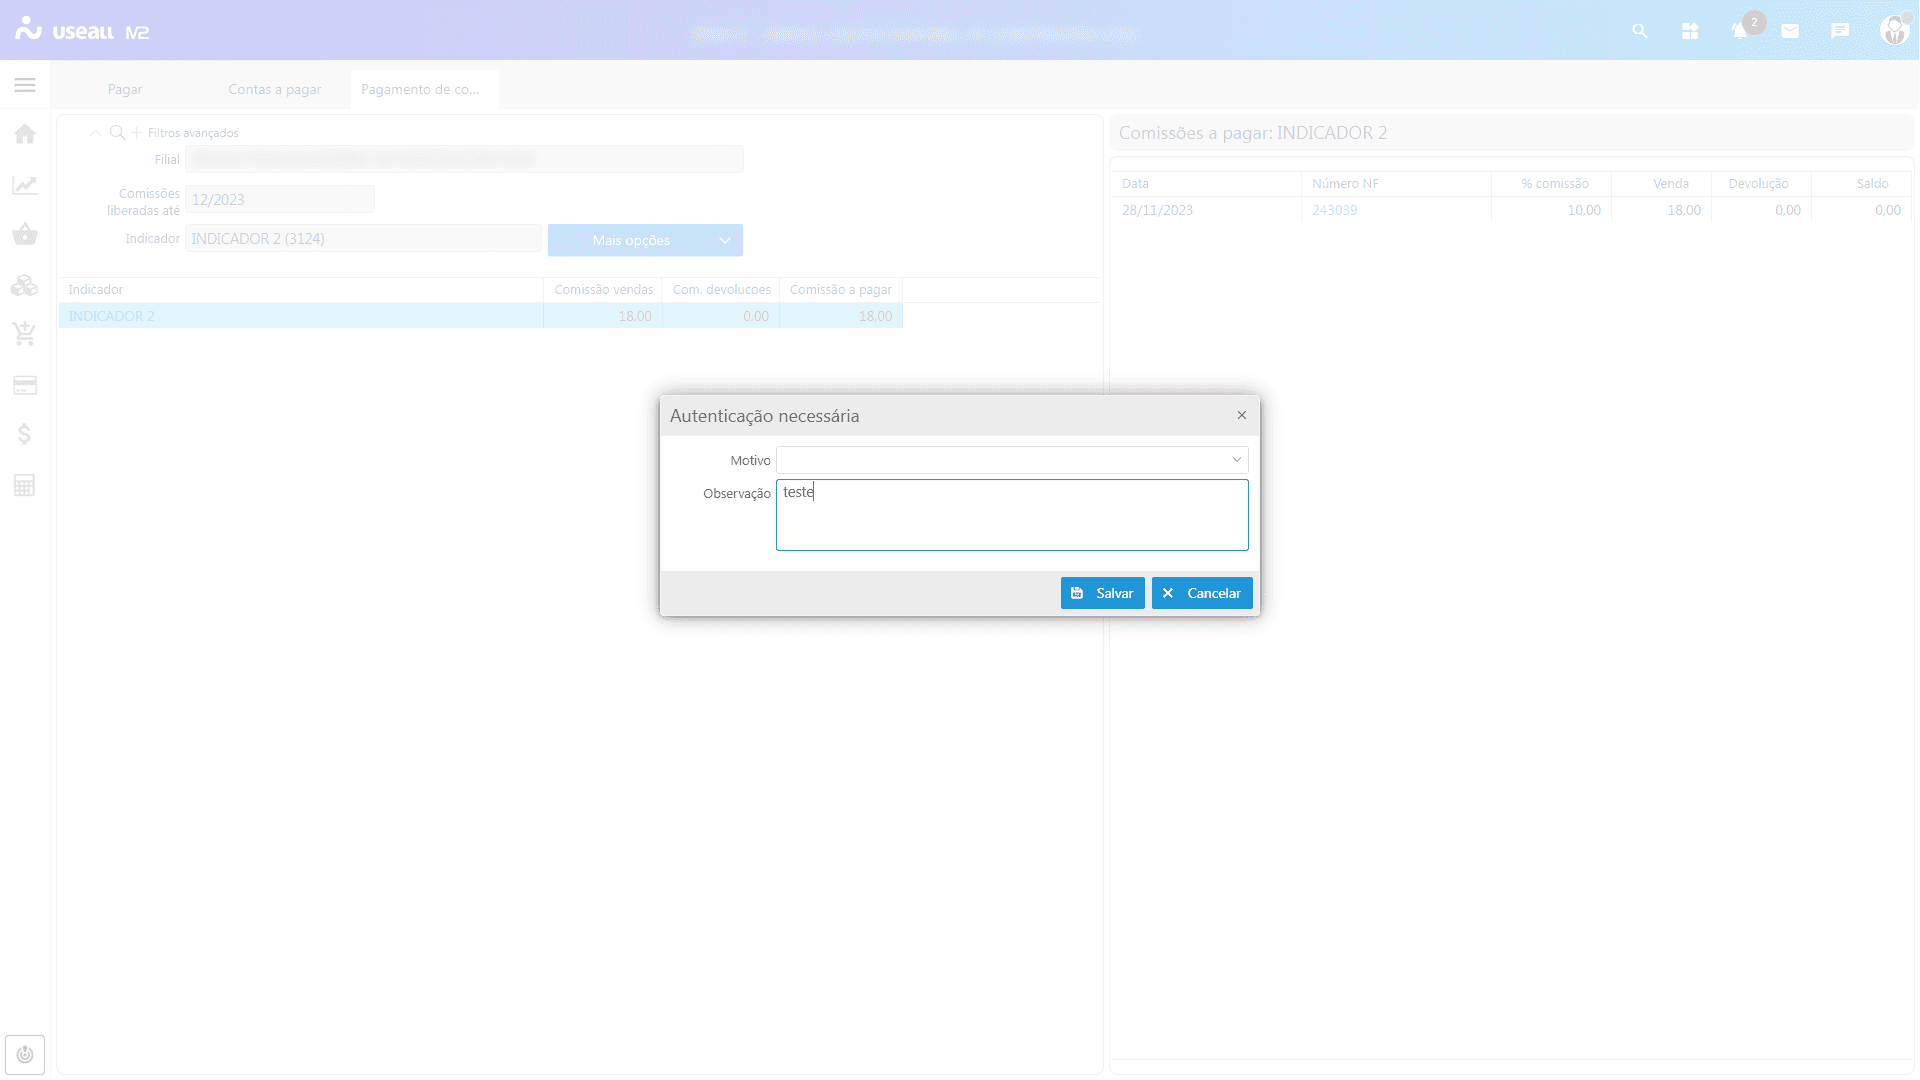Image resolution: width=1920 pixels, height=1080 pixels.
Task: Open the apps dashboard icon in header
Action: pos(1690,31)
